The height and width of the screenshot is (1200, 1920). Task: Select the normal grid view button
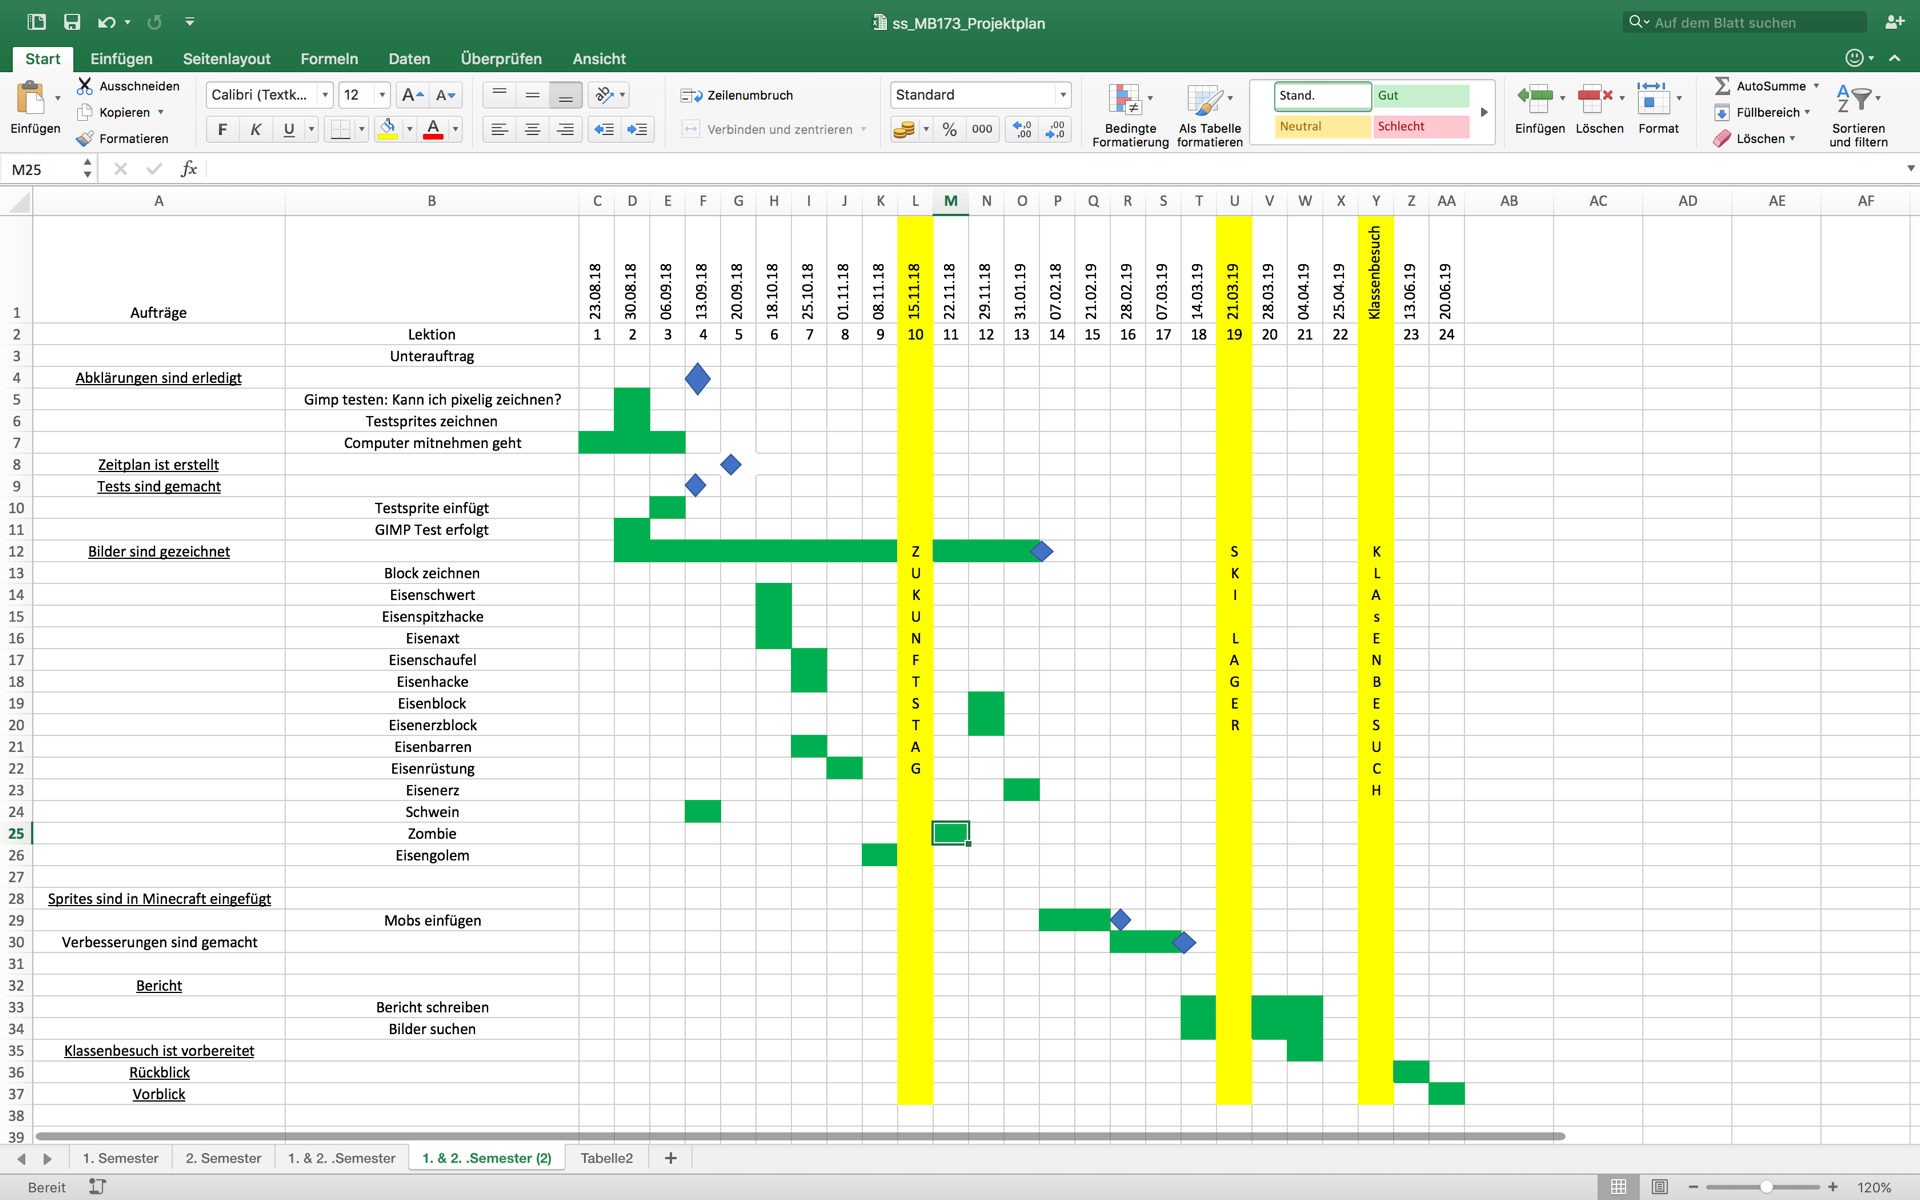click(1618, 1187)
